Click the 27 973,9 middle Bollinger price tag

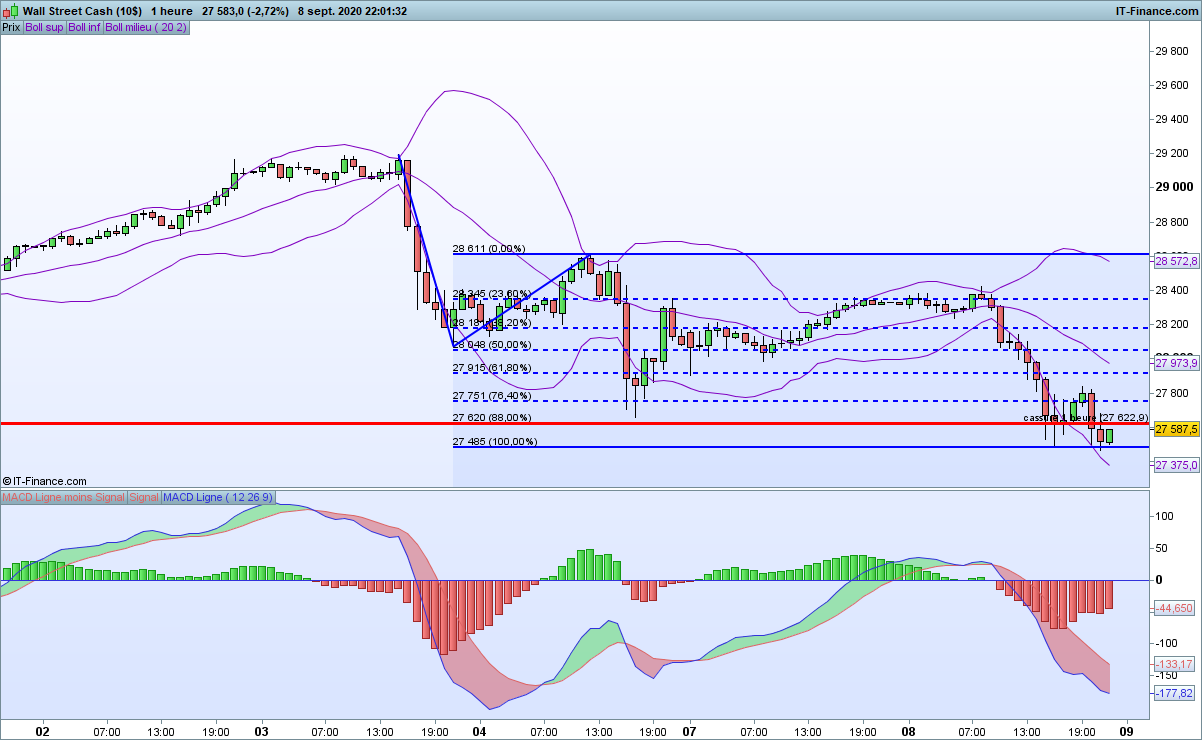[1176, 364]
